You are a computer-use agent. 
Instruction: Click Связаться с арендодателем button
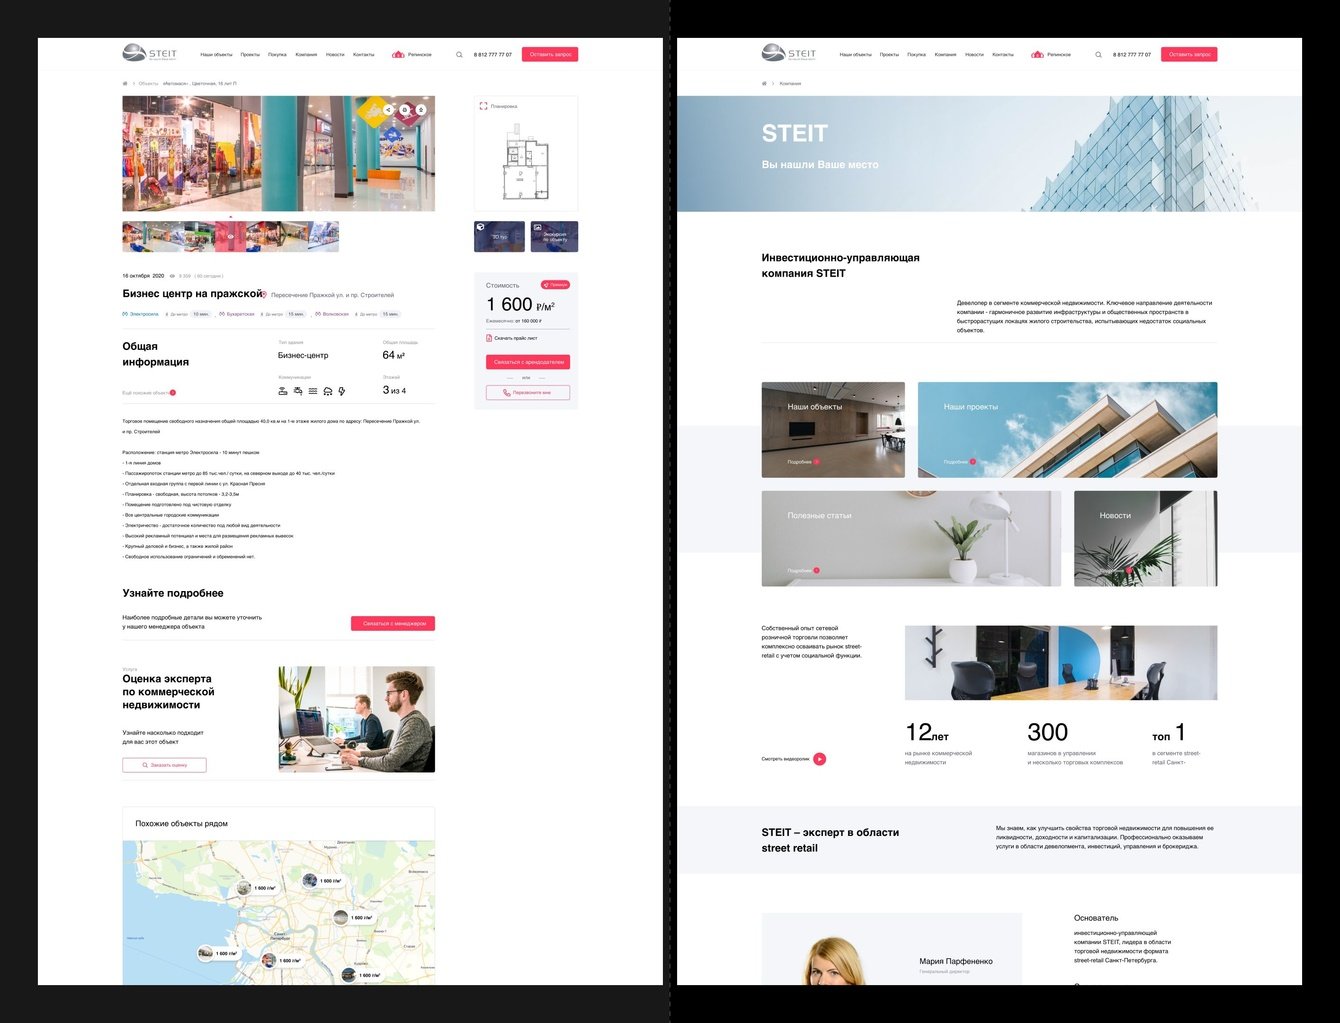pos(528,362)
